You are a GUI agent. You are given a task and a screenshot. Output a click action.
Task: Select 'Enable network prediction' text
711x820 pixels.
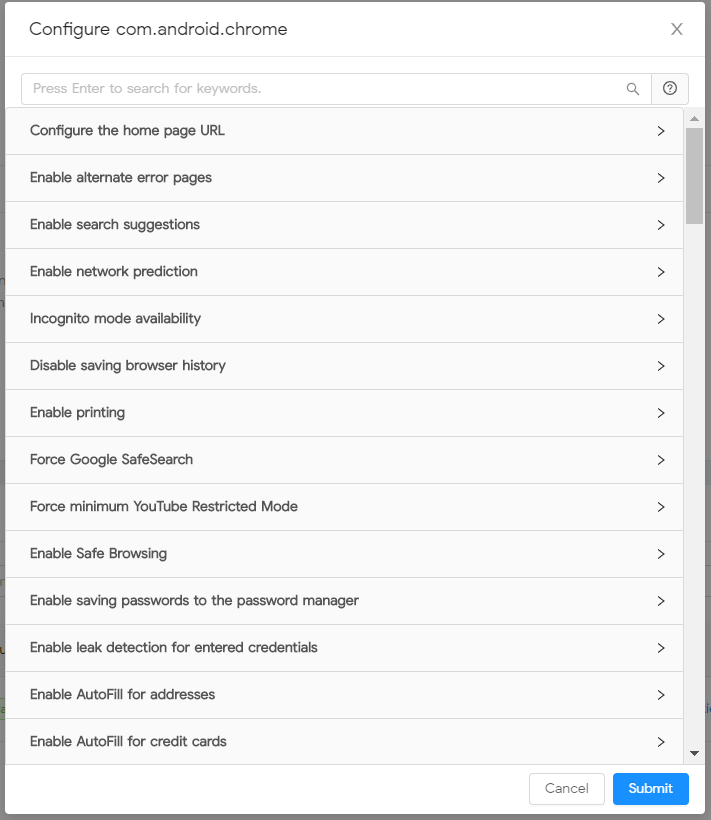coord(113,271)
